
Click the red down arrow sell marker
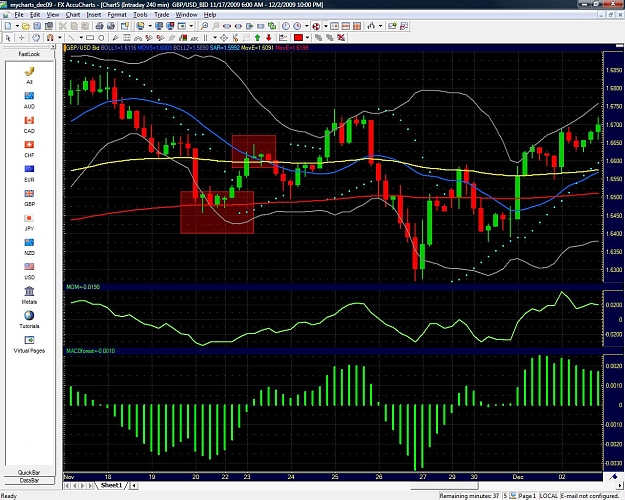point(269,37)
